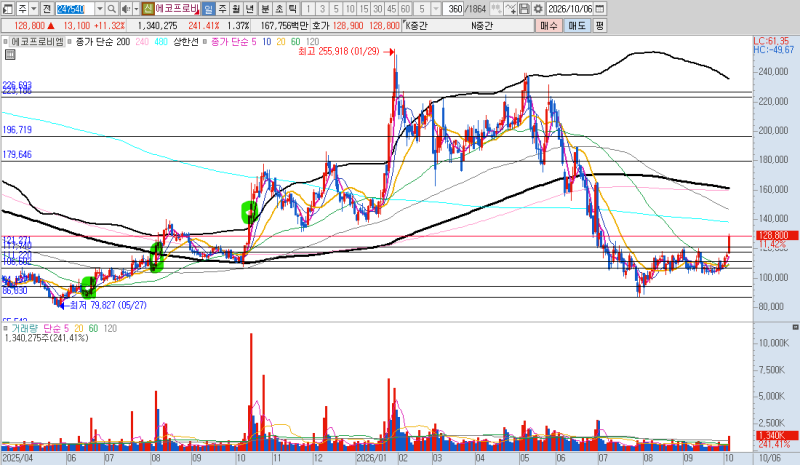Click the small table icon under chart legend
The width and height of the screenshot is (800, 465).
(x=10, y=55)
